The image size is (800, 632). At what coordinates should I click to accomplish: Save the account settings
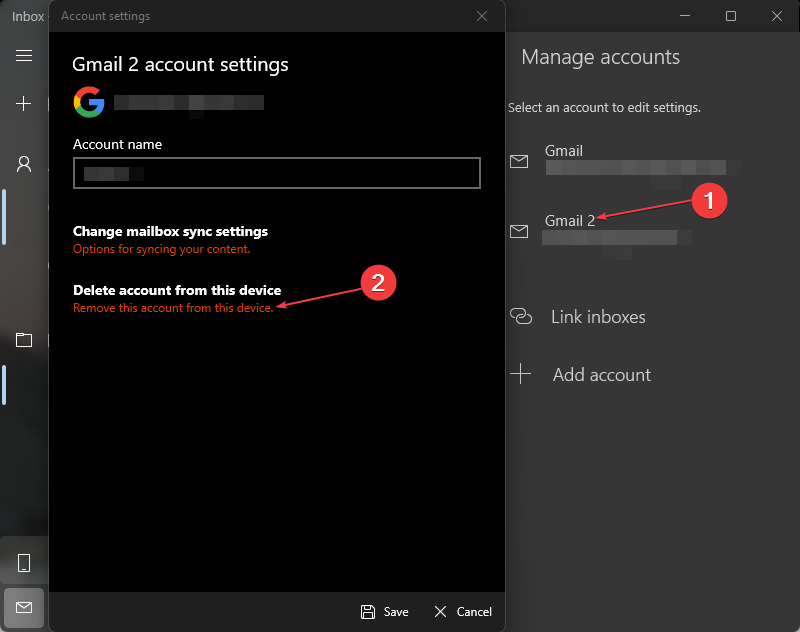385,612
